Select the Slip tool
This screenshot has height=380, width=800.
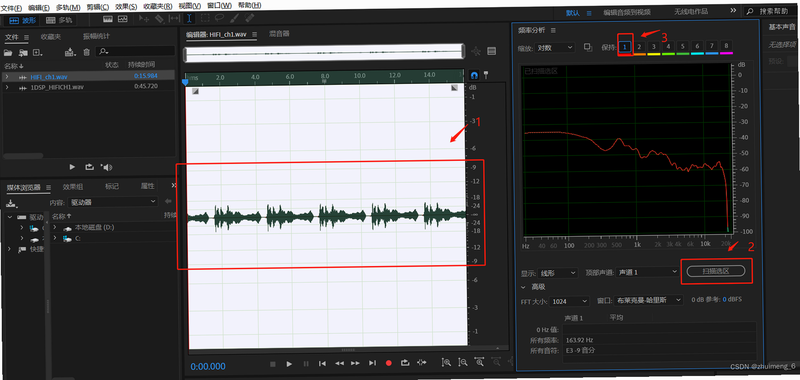point(174,19)
